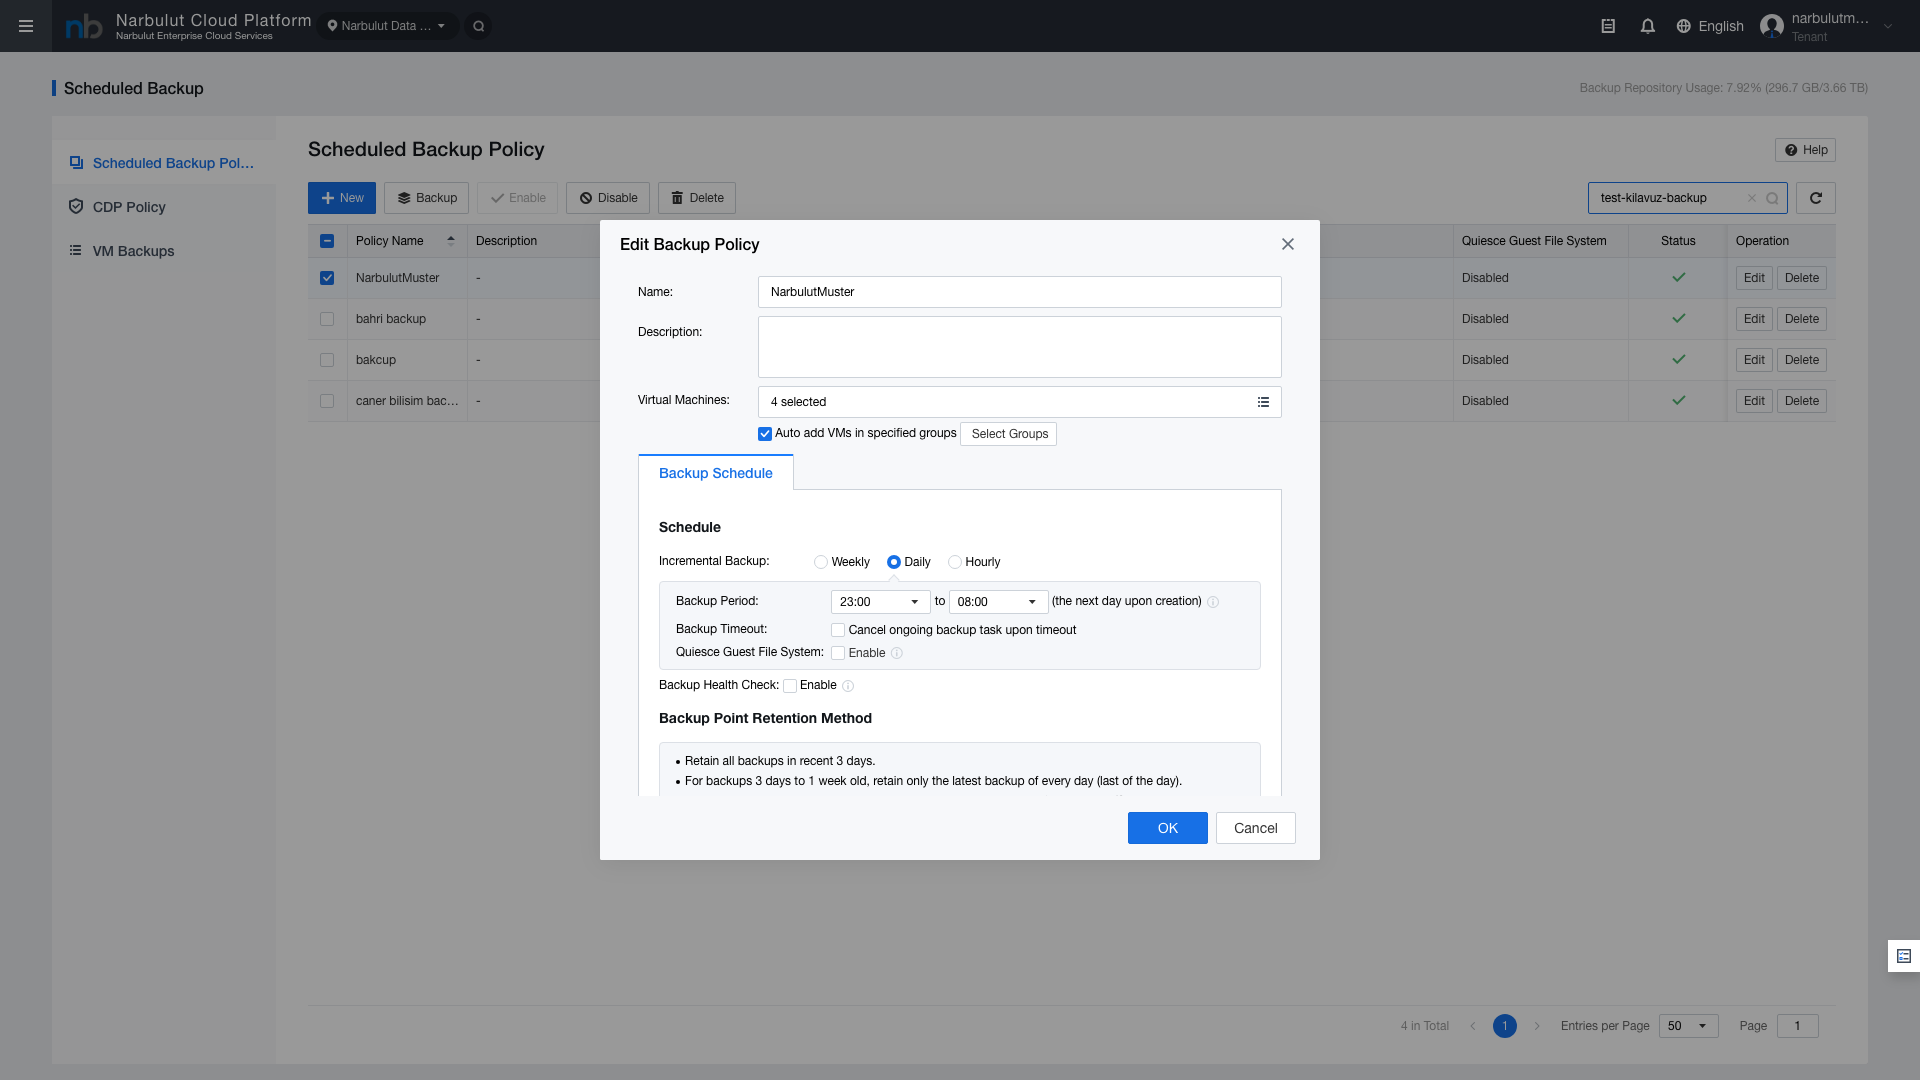
Task: Open Scheduled Backup Policy in sidebar
Action: point(163,163)
